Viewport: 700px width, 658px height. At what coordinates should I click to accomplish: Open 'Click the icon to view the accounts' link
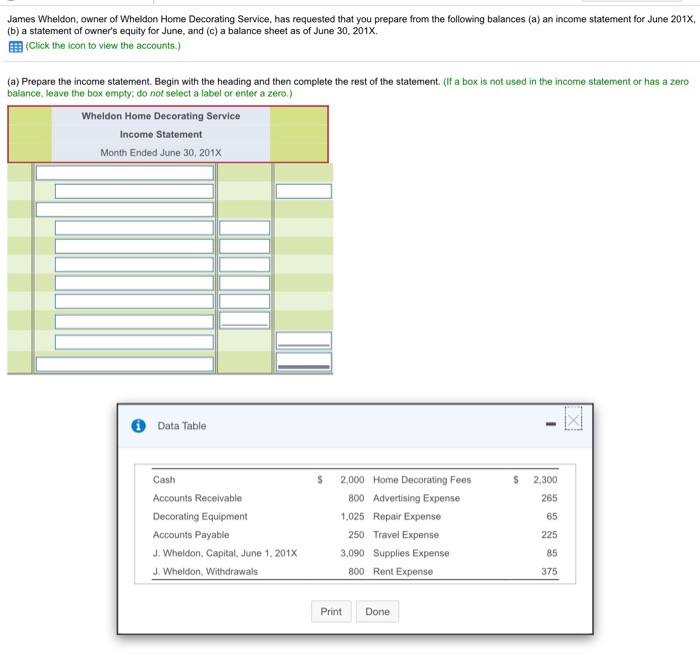point(103,46)
